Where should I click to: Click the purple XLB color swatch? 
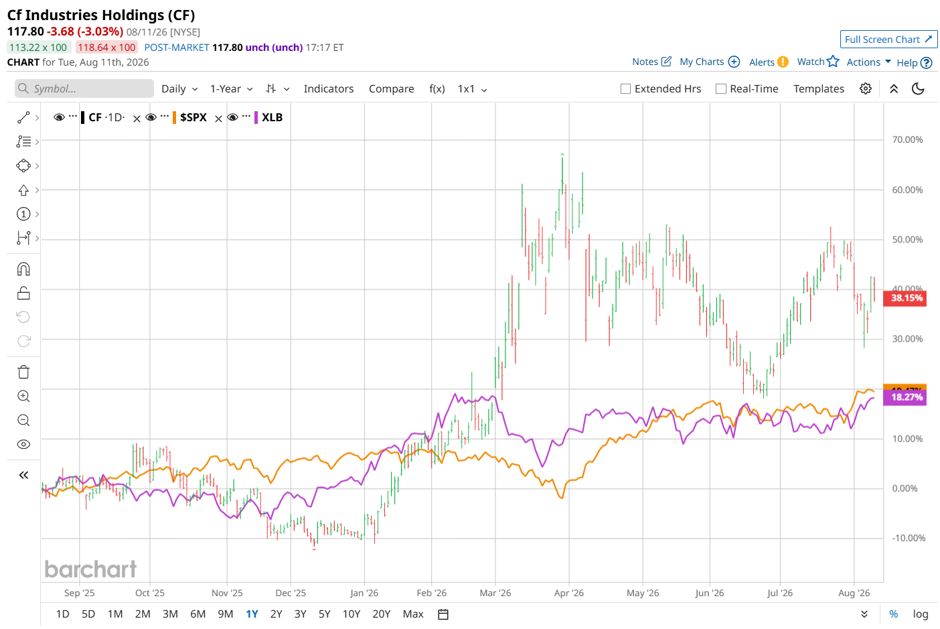256,118
